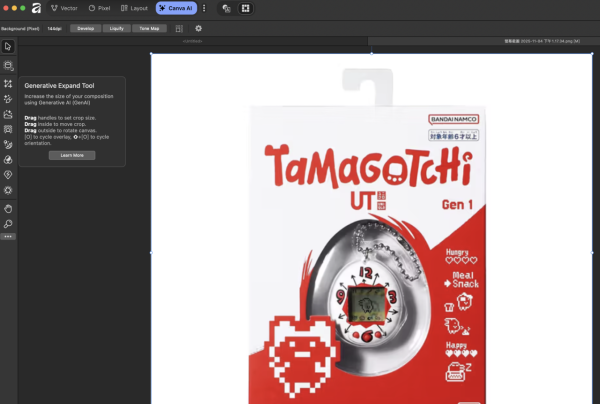Toggle the overlapping-squares icon in top bar
This screenshot has height=404, width=600.
coord(226,8)
